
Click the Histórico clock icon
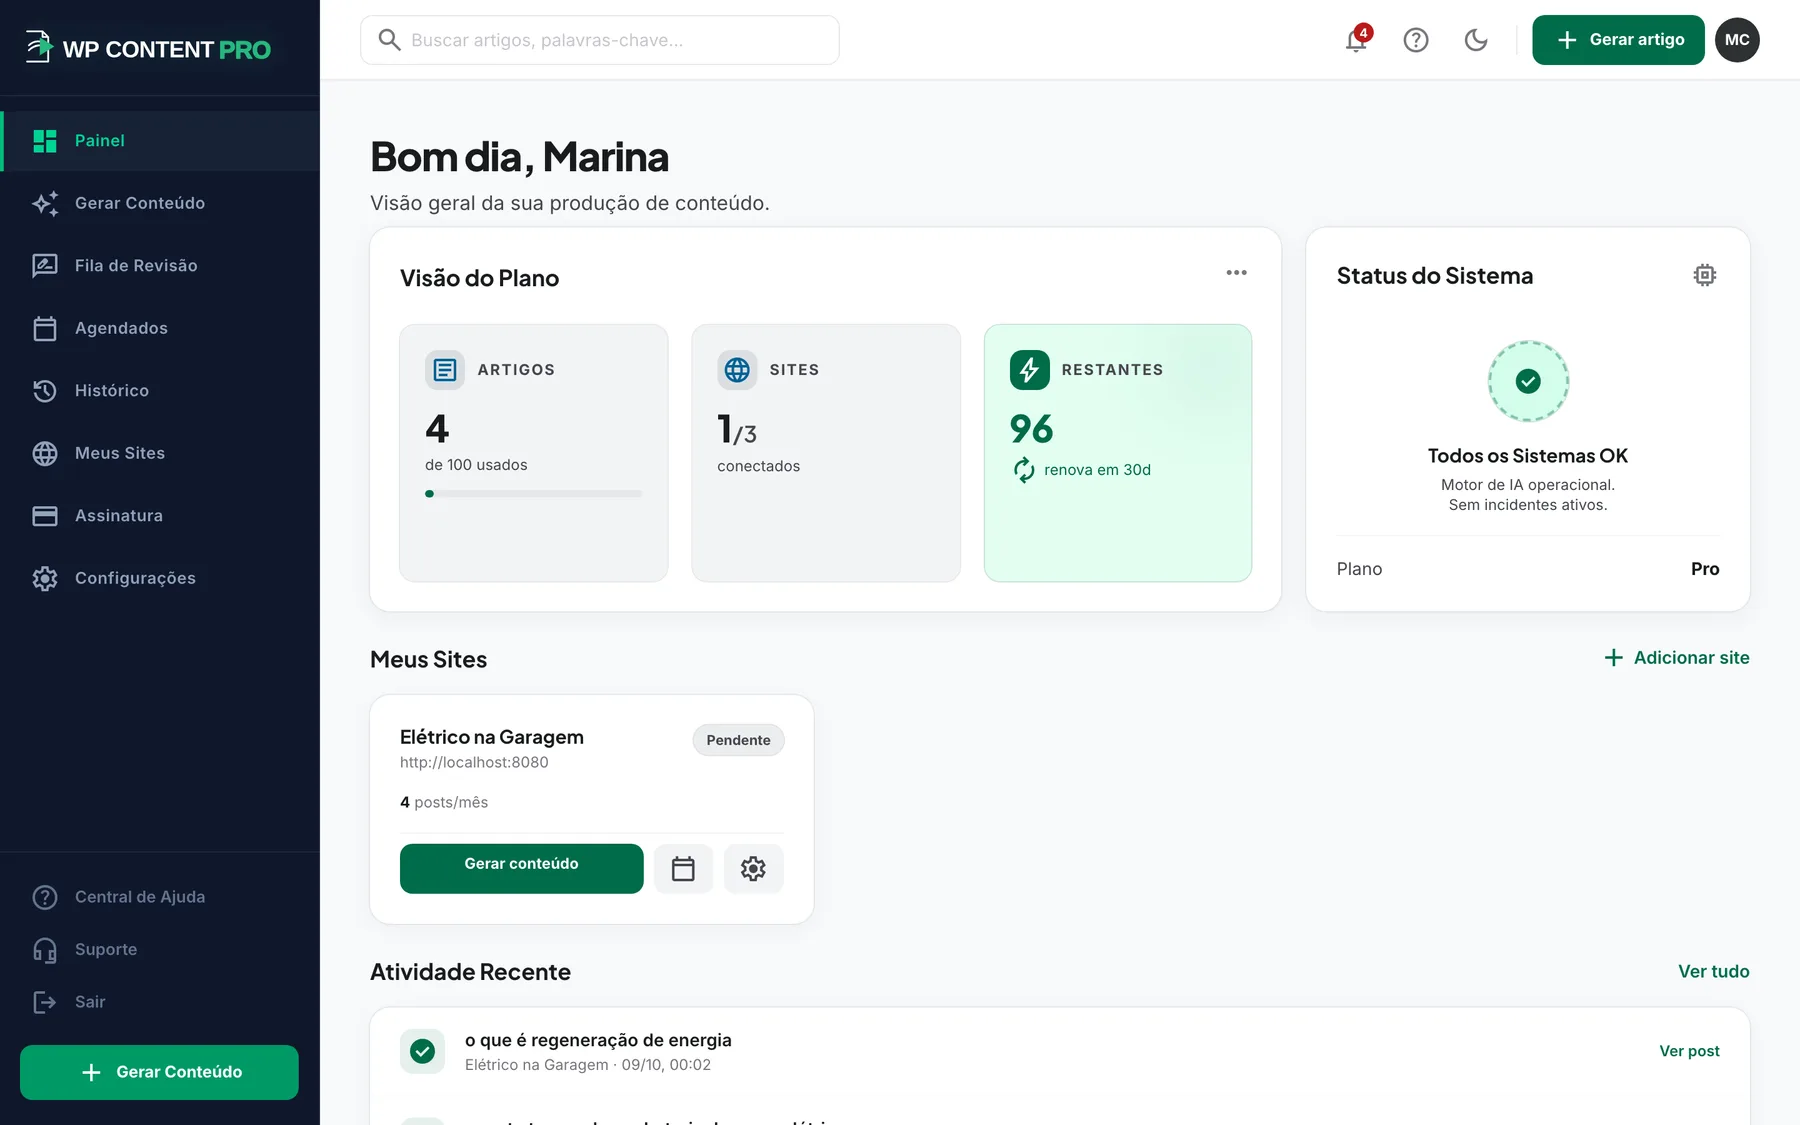click(45, 391)
